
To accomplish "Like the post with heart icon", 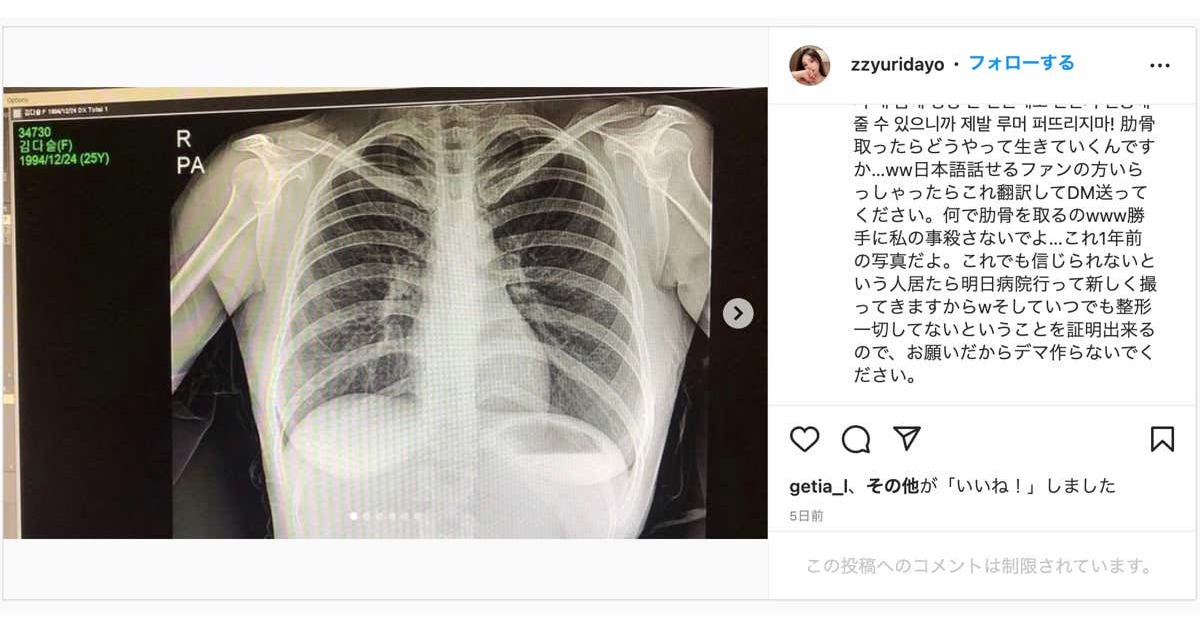I will tap(805, 439).
